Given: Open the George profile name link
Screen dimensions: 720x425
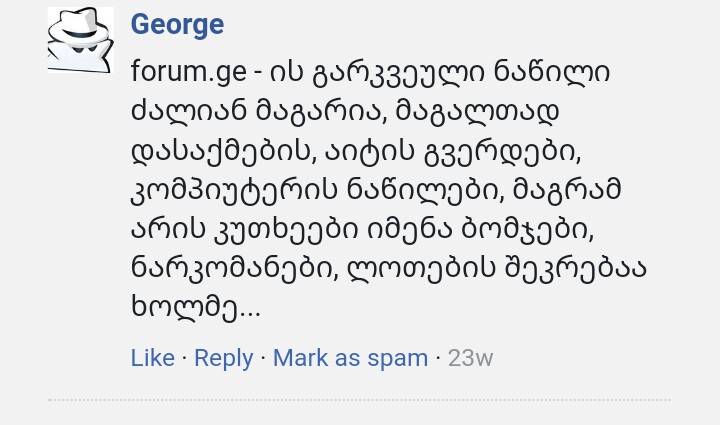Looking at the screenshot, I should click(x=177, y=24).
